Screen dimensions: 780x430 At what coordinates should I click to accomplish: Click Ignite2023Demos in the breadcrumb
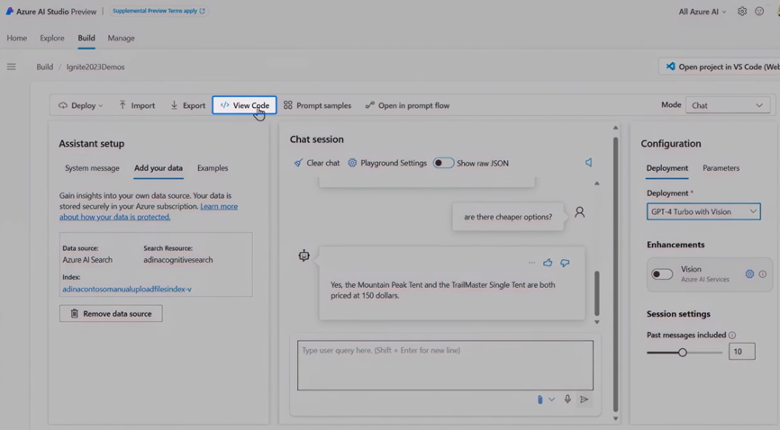(x=96, y=67)
